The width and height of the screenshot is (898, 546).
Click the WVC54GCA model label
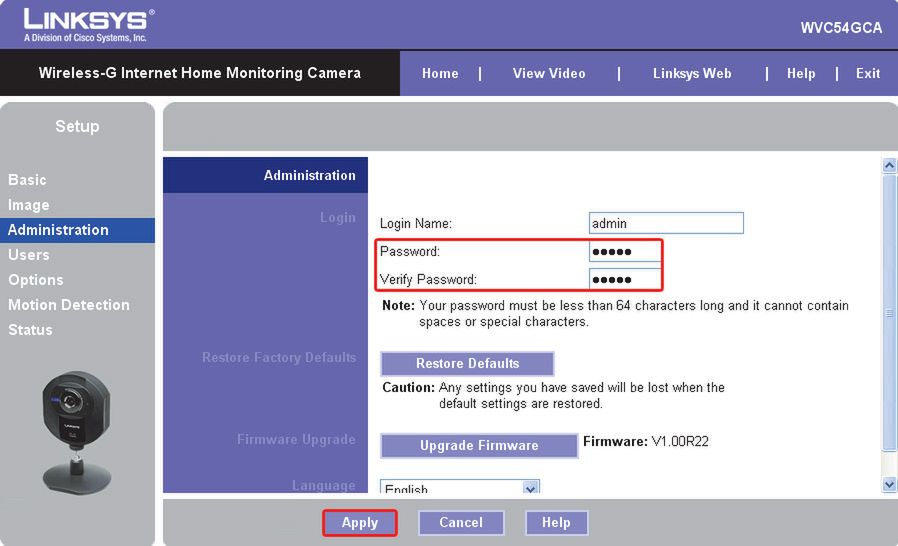click(841, 28)
